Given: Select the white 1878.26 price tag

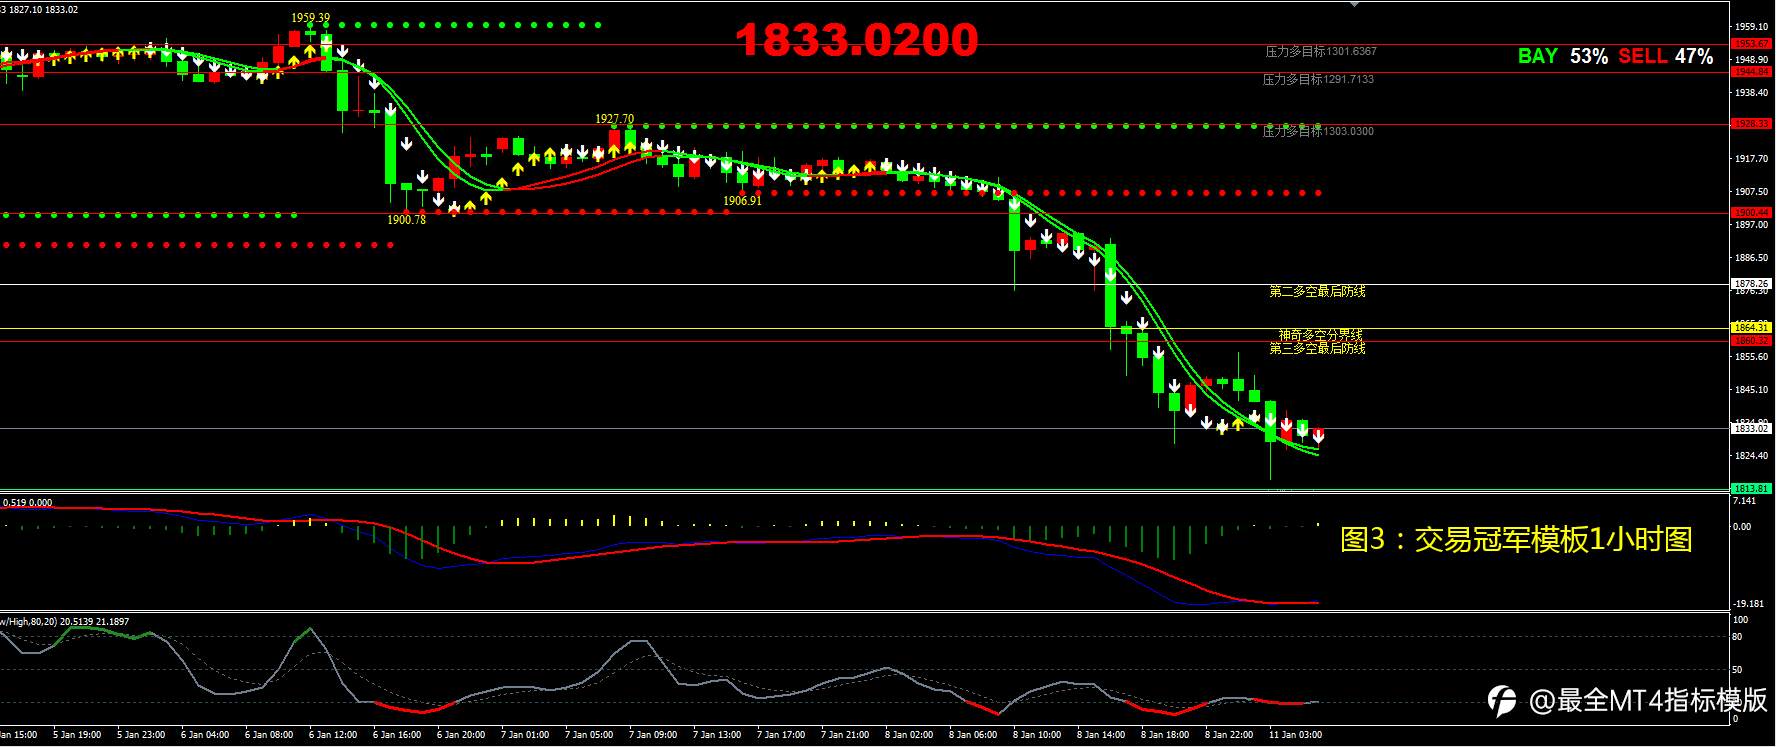Looking at the screenshot, I should pos(1751,284).
